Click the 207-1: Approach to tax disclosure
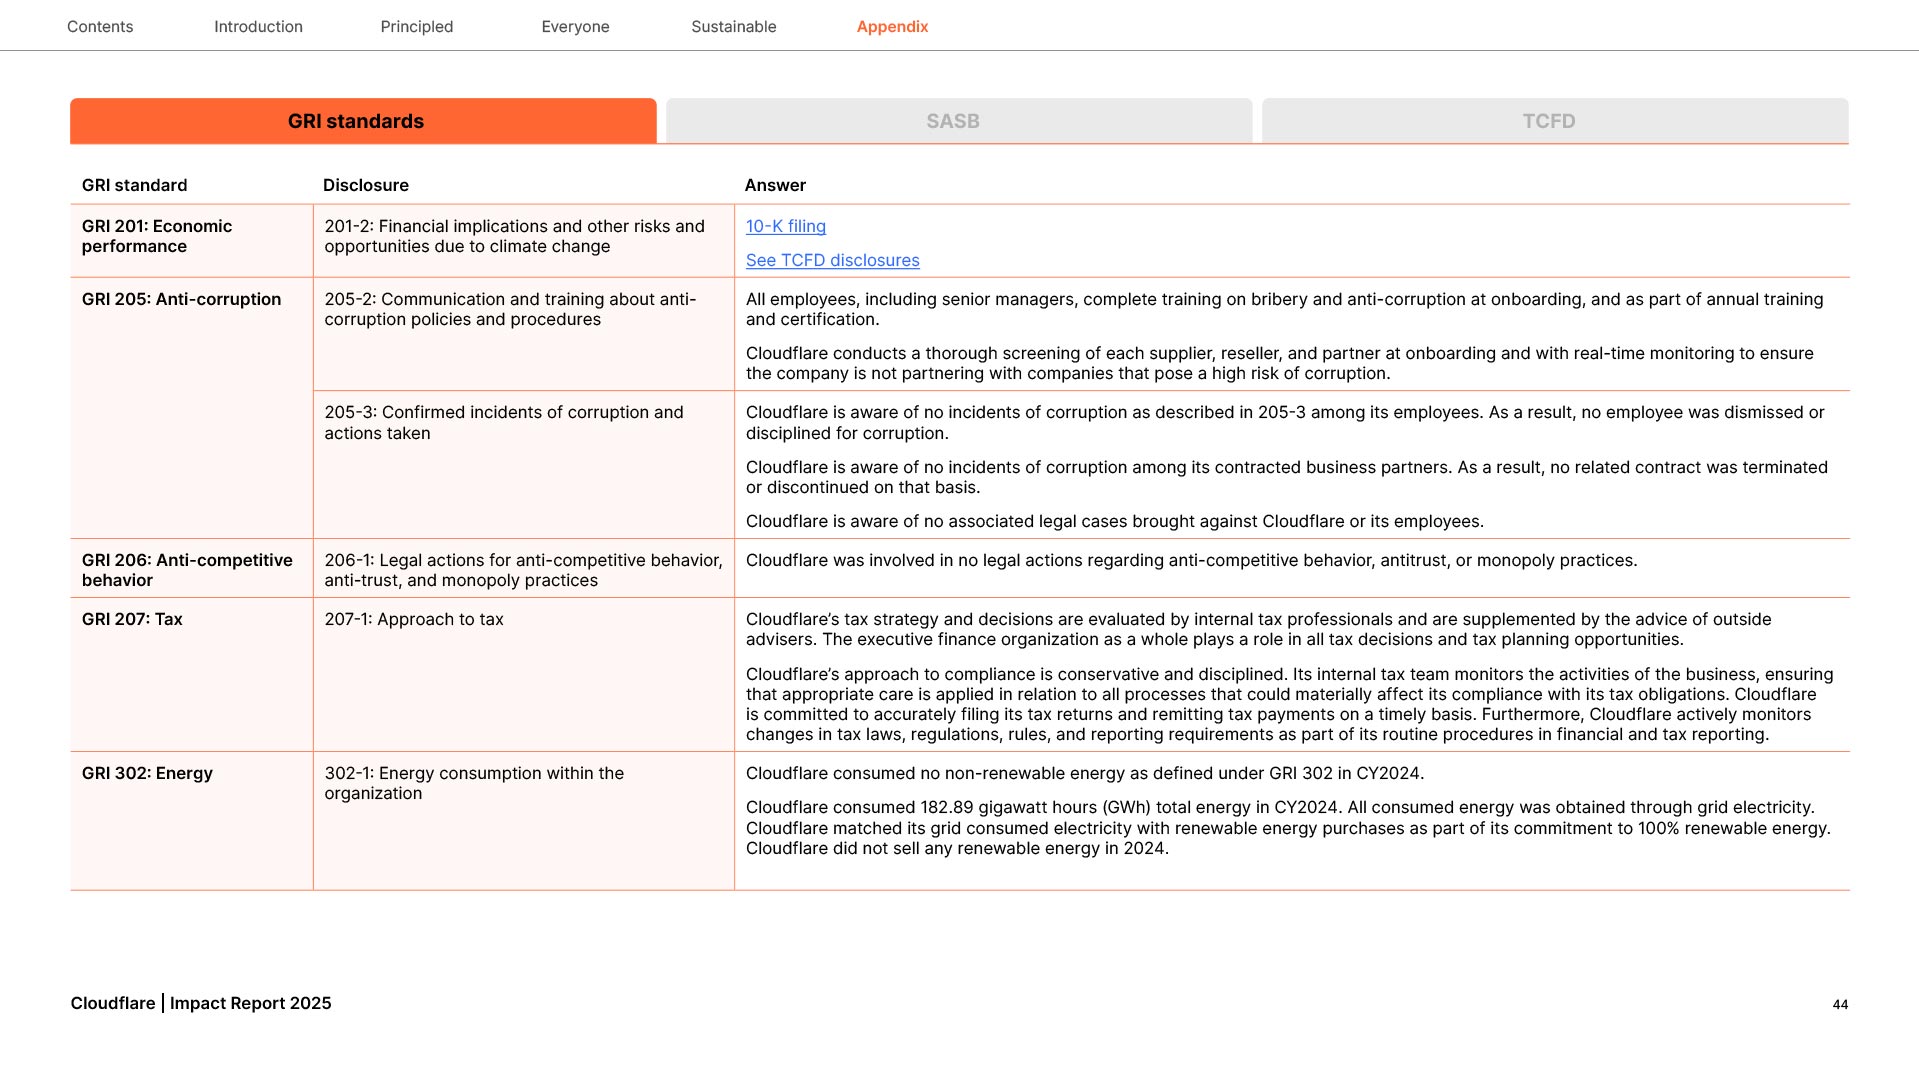 (x=414, y=620)
